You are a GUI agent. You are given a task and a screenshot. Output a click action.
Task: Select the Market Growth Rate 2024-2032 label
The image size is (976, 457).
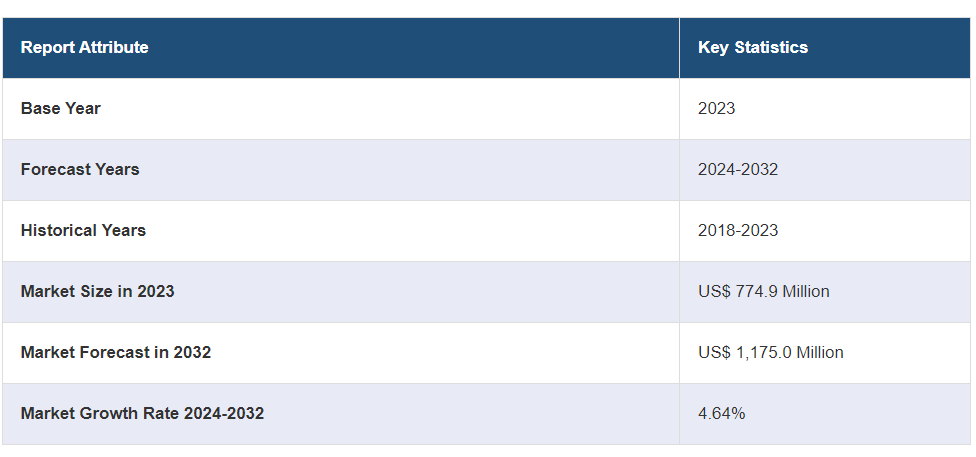(142, 413)
